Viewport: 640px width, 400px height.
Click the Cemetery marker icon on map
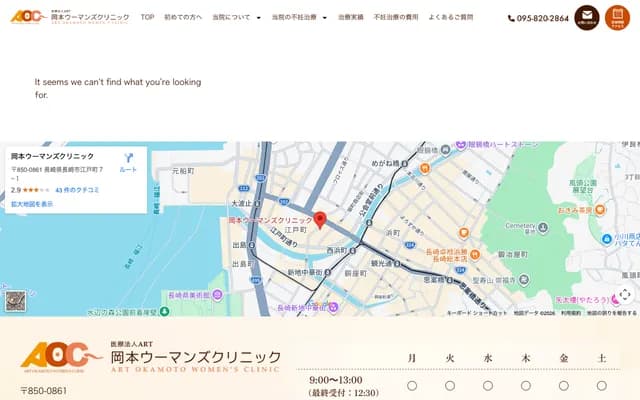click(x=543, y=227)
